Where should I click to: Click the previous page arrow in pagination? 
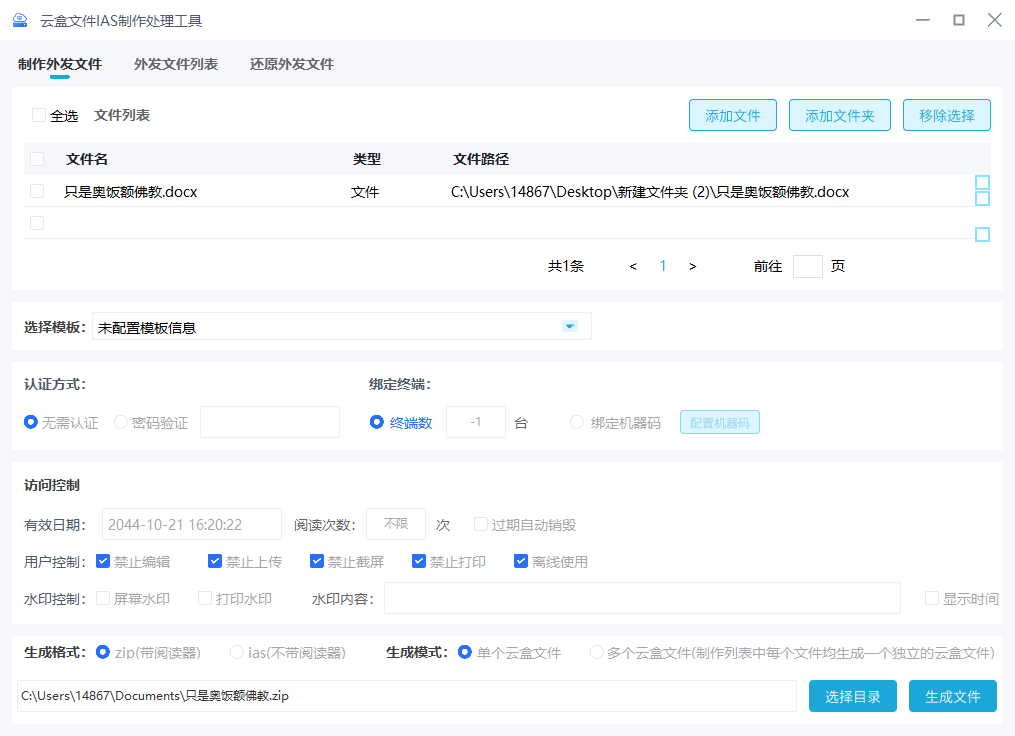click(633, 266)
